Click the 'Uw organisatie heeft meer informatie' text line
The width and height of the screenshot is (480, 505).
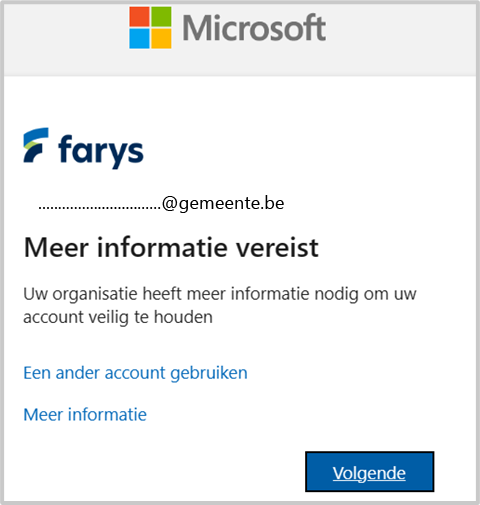(220, 294)
